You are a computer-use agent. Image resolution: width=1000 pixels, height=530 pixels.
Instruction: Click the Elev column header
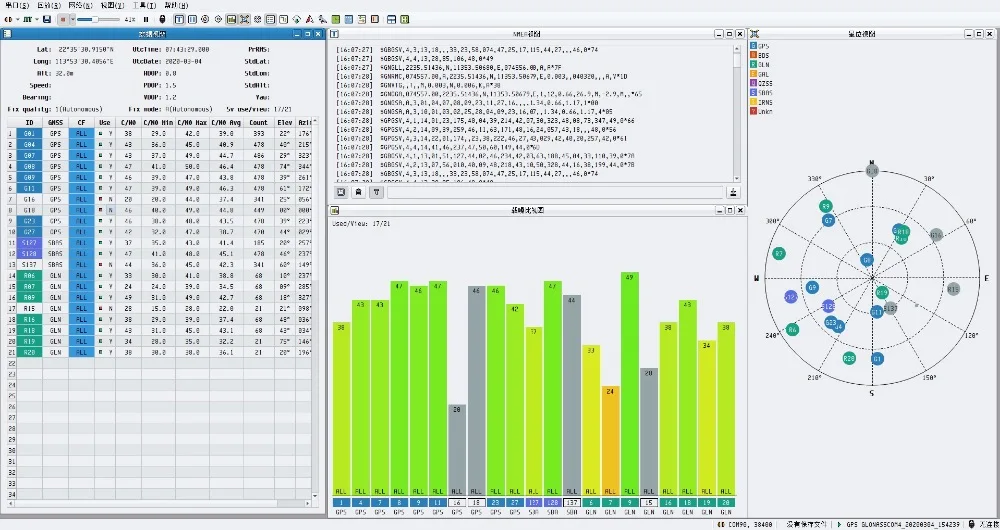[x=284, y=122]
